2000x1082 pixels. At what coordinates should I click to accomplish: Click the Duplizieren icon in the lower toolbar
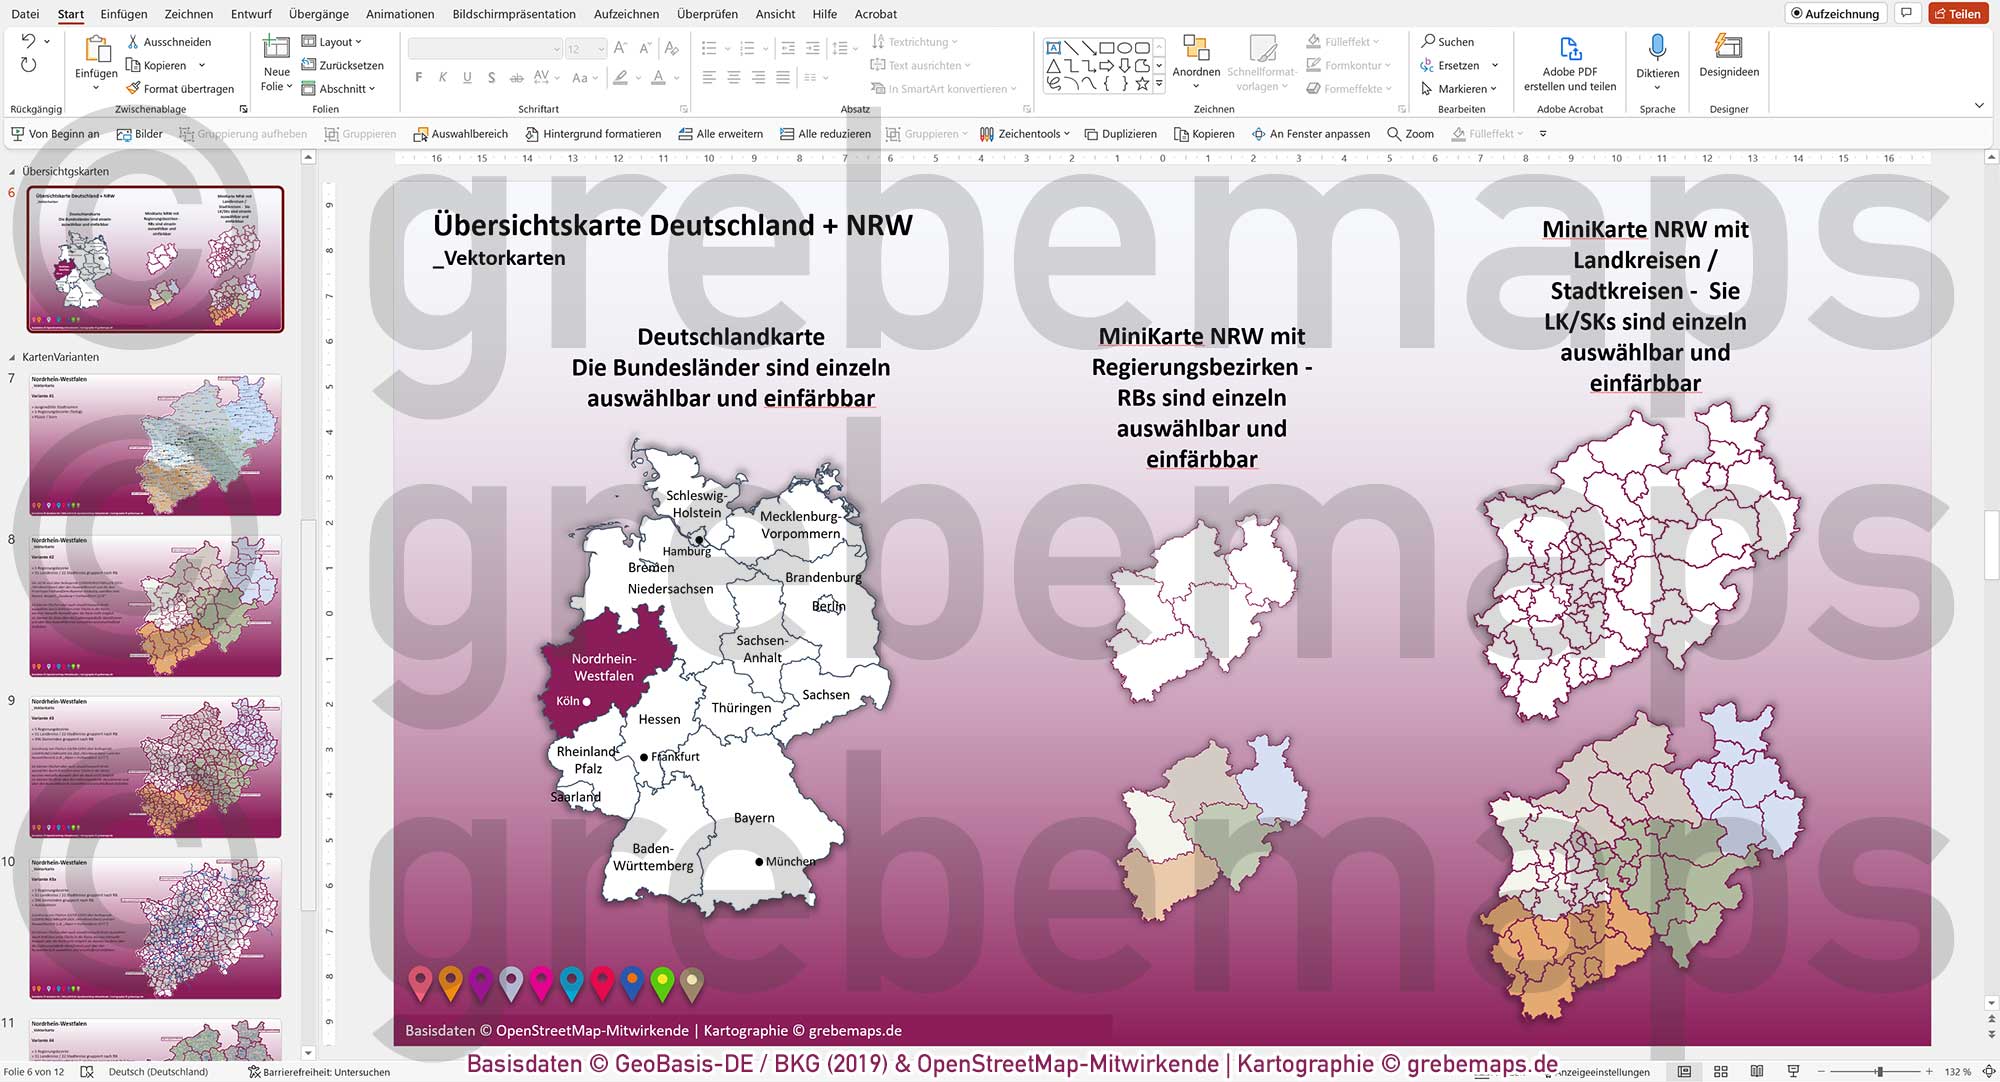tap(1089, 133)
